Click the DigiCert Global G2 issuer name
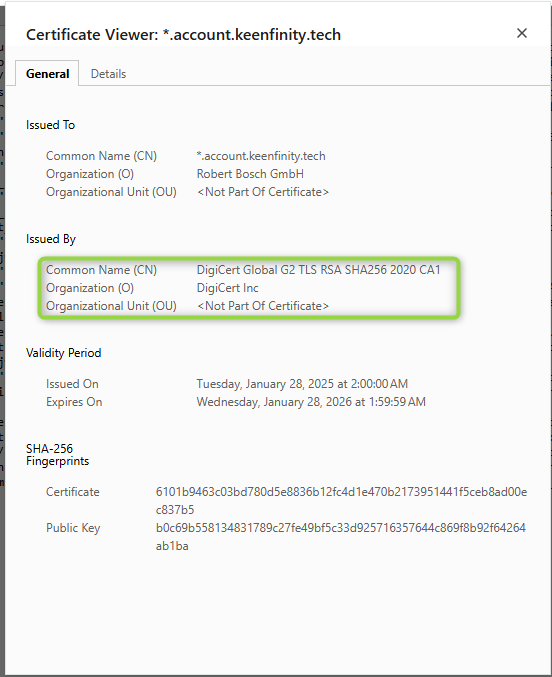 [318, 270]
